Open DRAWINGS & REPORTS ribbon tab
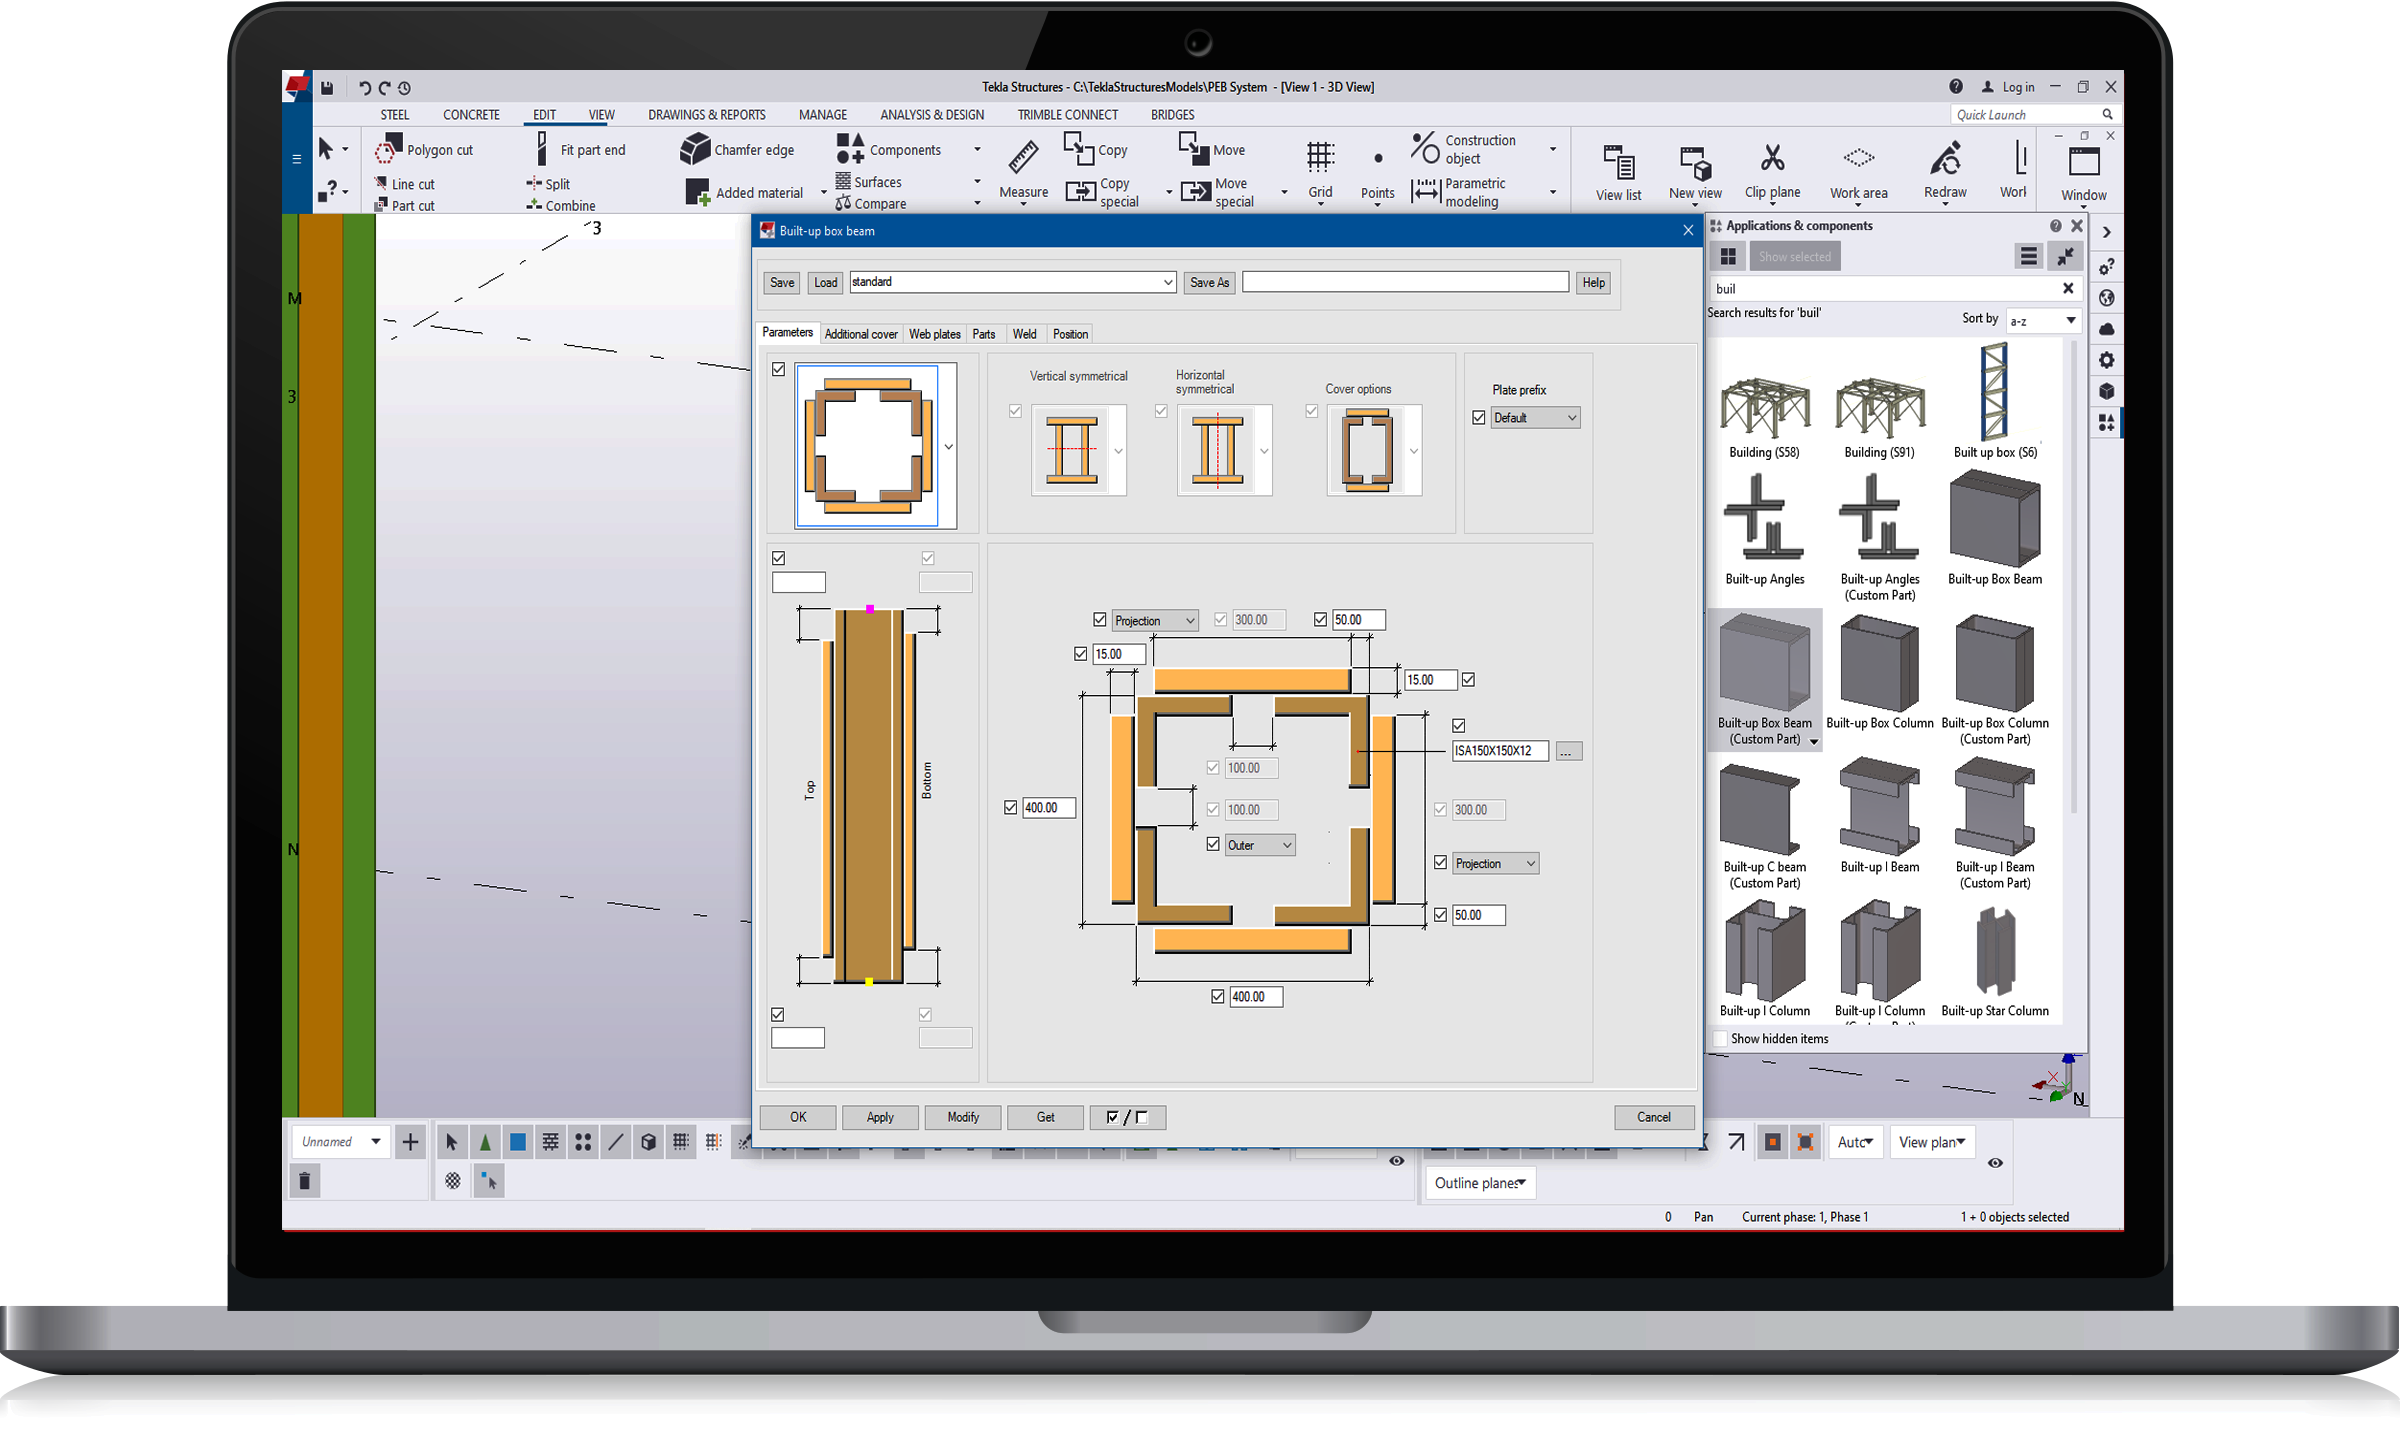The height and width of the screenshot is (1444, 2400). 706,115
